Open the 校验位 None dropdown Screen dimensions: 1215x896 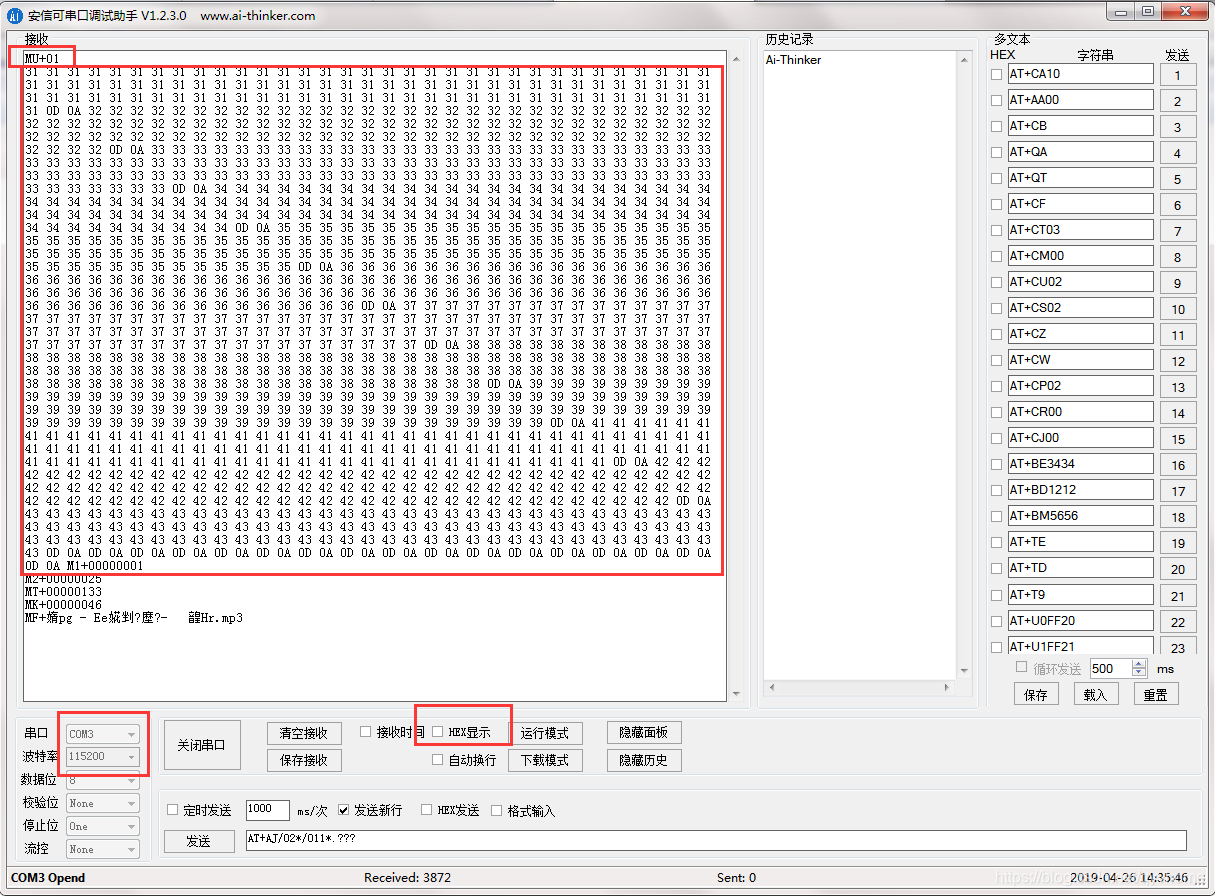coord(102,803)
